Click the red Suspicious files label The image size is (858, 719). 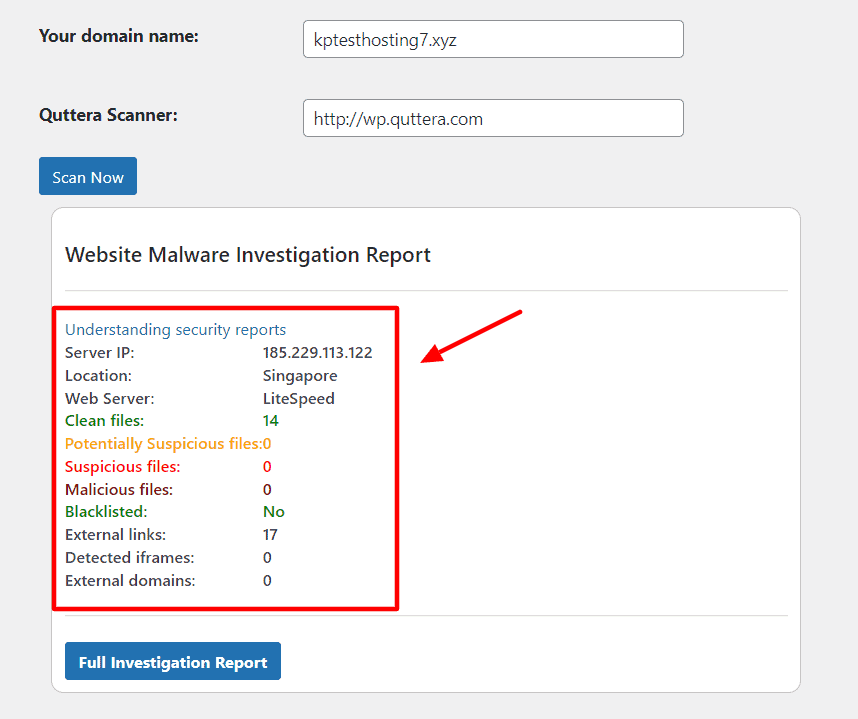123,467
